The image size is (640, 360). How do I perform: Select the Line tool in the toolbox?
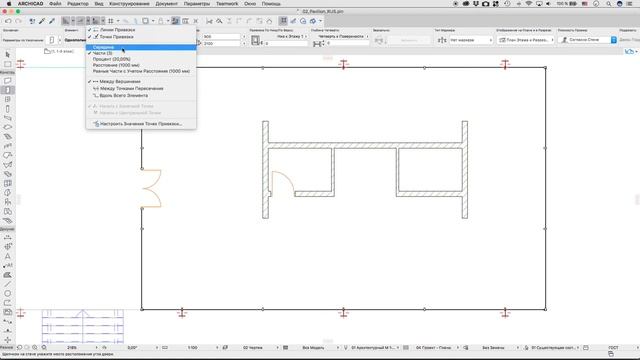click(7, 284)
